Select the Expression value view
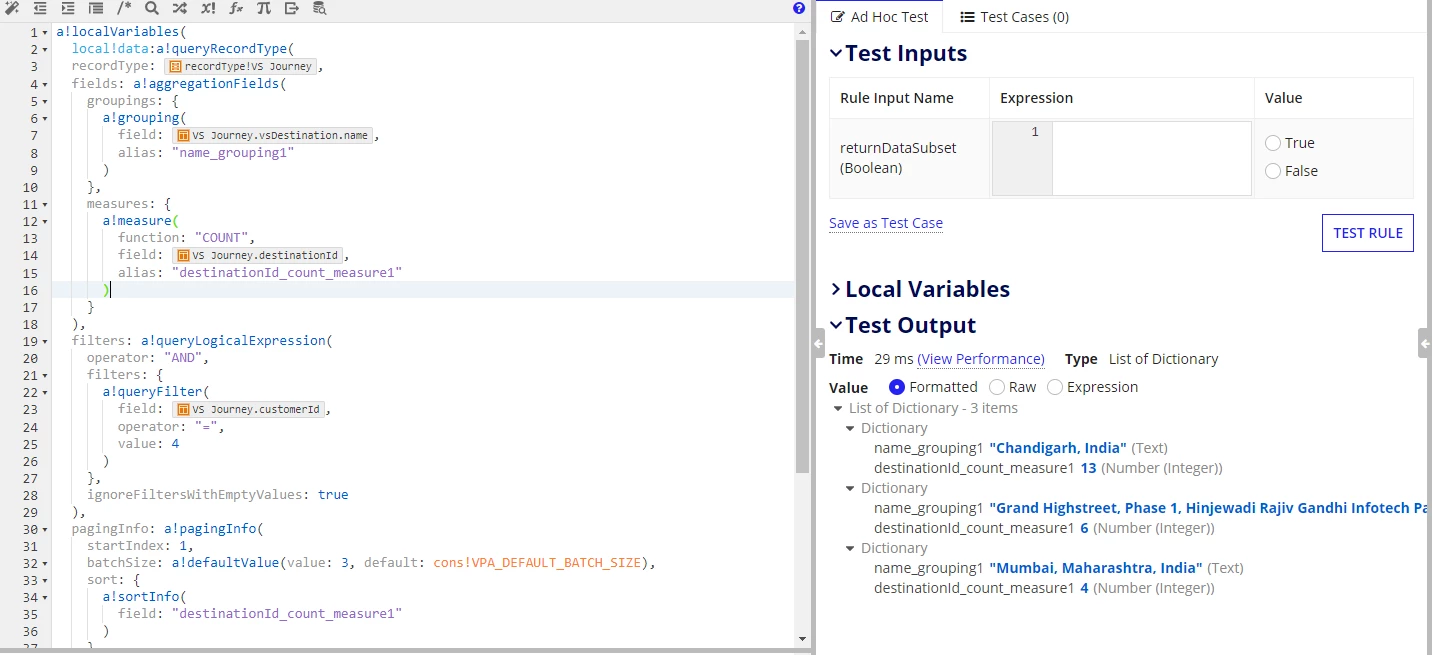 [x=1055, y=387]
